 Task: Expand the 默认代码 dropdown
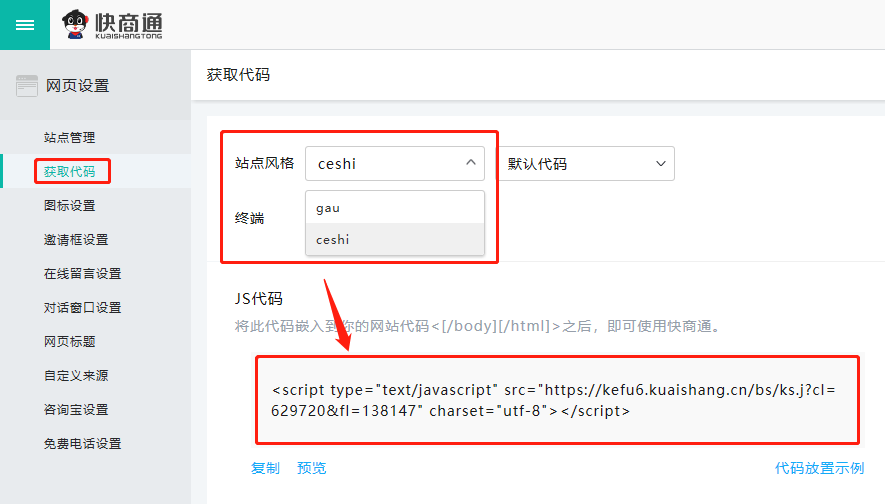pos(586,163)
